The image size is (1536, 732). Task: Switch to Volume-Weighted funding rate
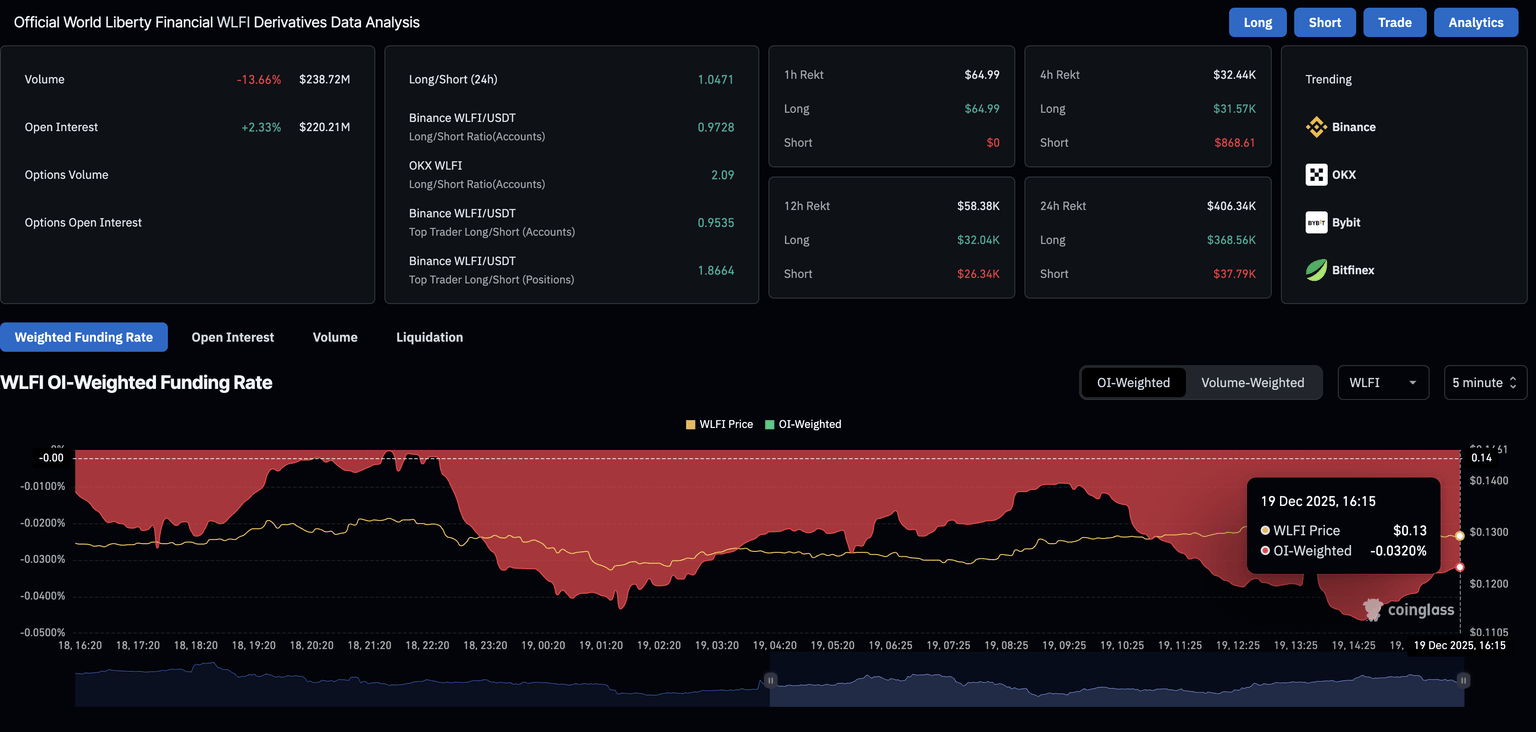[1252, 382]
